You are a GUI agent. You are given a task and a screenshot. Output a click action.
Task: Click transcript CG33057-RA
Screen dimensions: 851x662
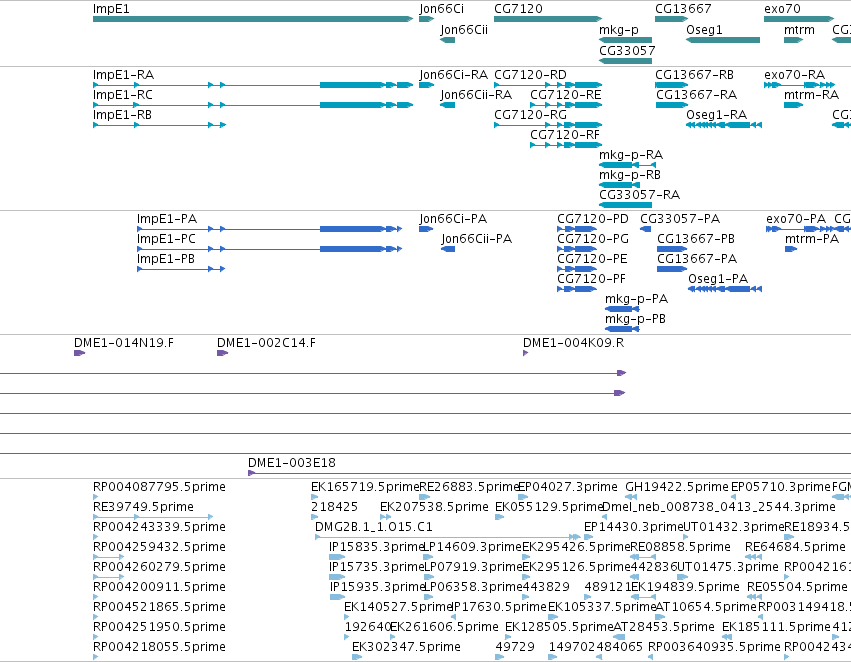[x=625, y=205]
